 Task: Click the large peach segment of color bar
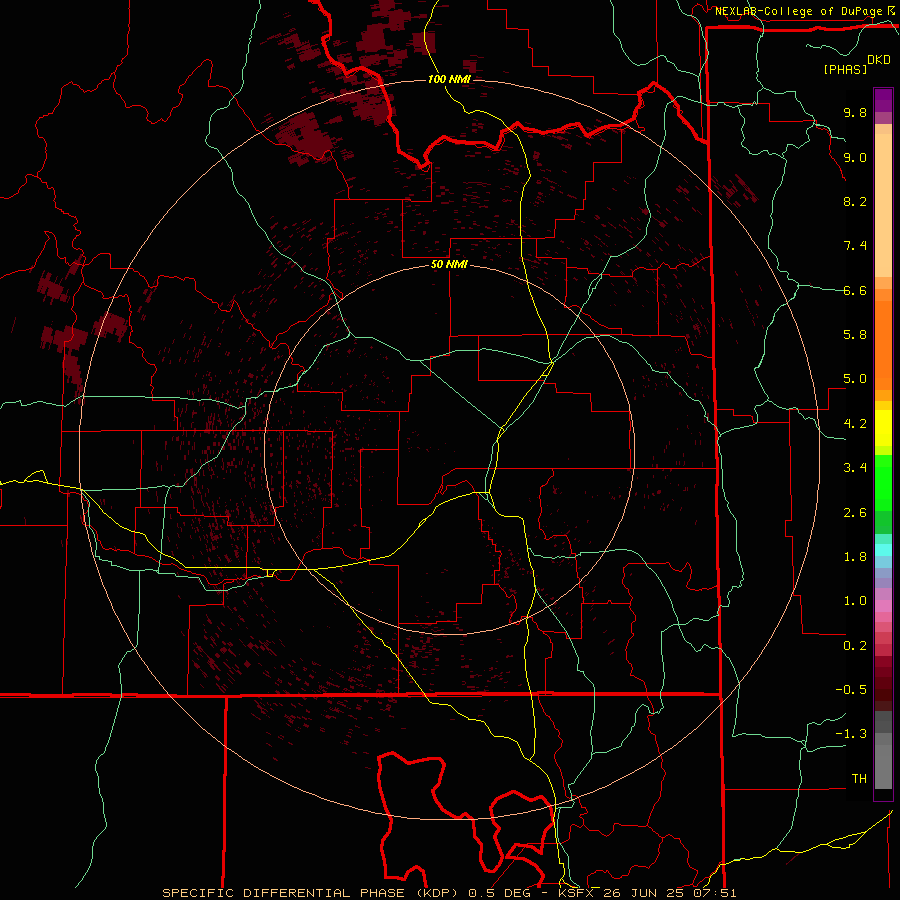[883, 205]
